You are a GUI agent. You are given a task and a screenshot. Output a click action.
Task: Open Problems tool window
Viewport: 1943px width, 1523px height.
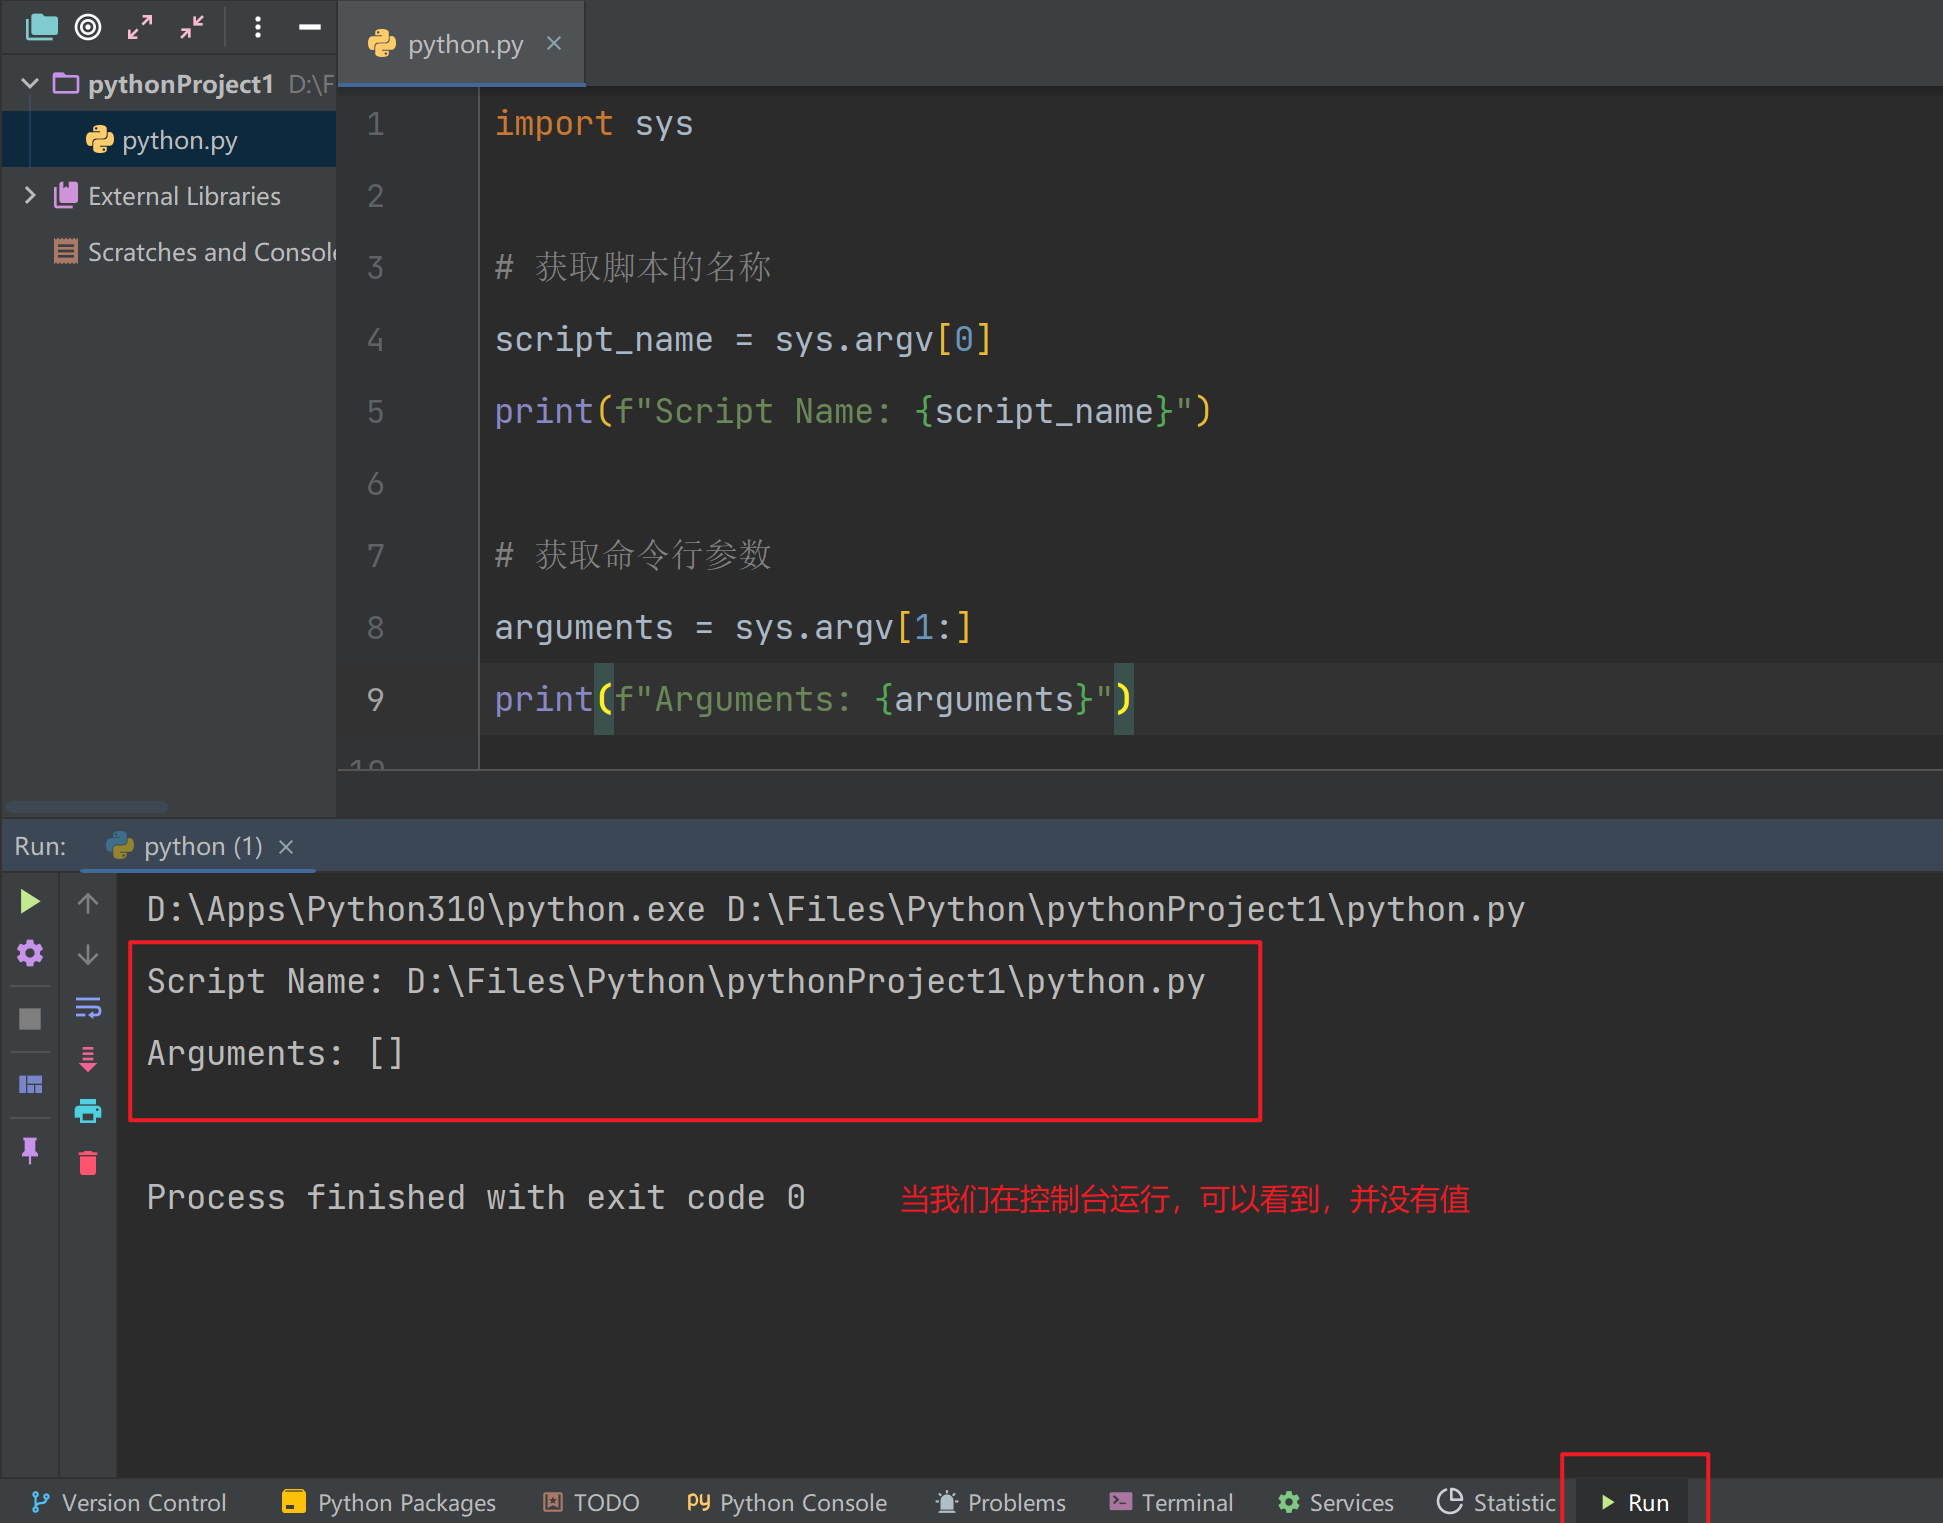tap(1000, 1502)
